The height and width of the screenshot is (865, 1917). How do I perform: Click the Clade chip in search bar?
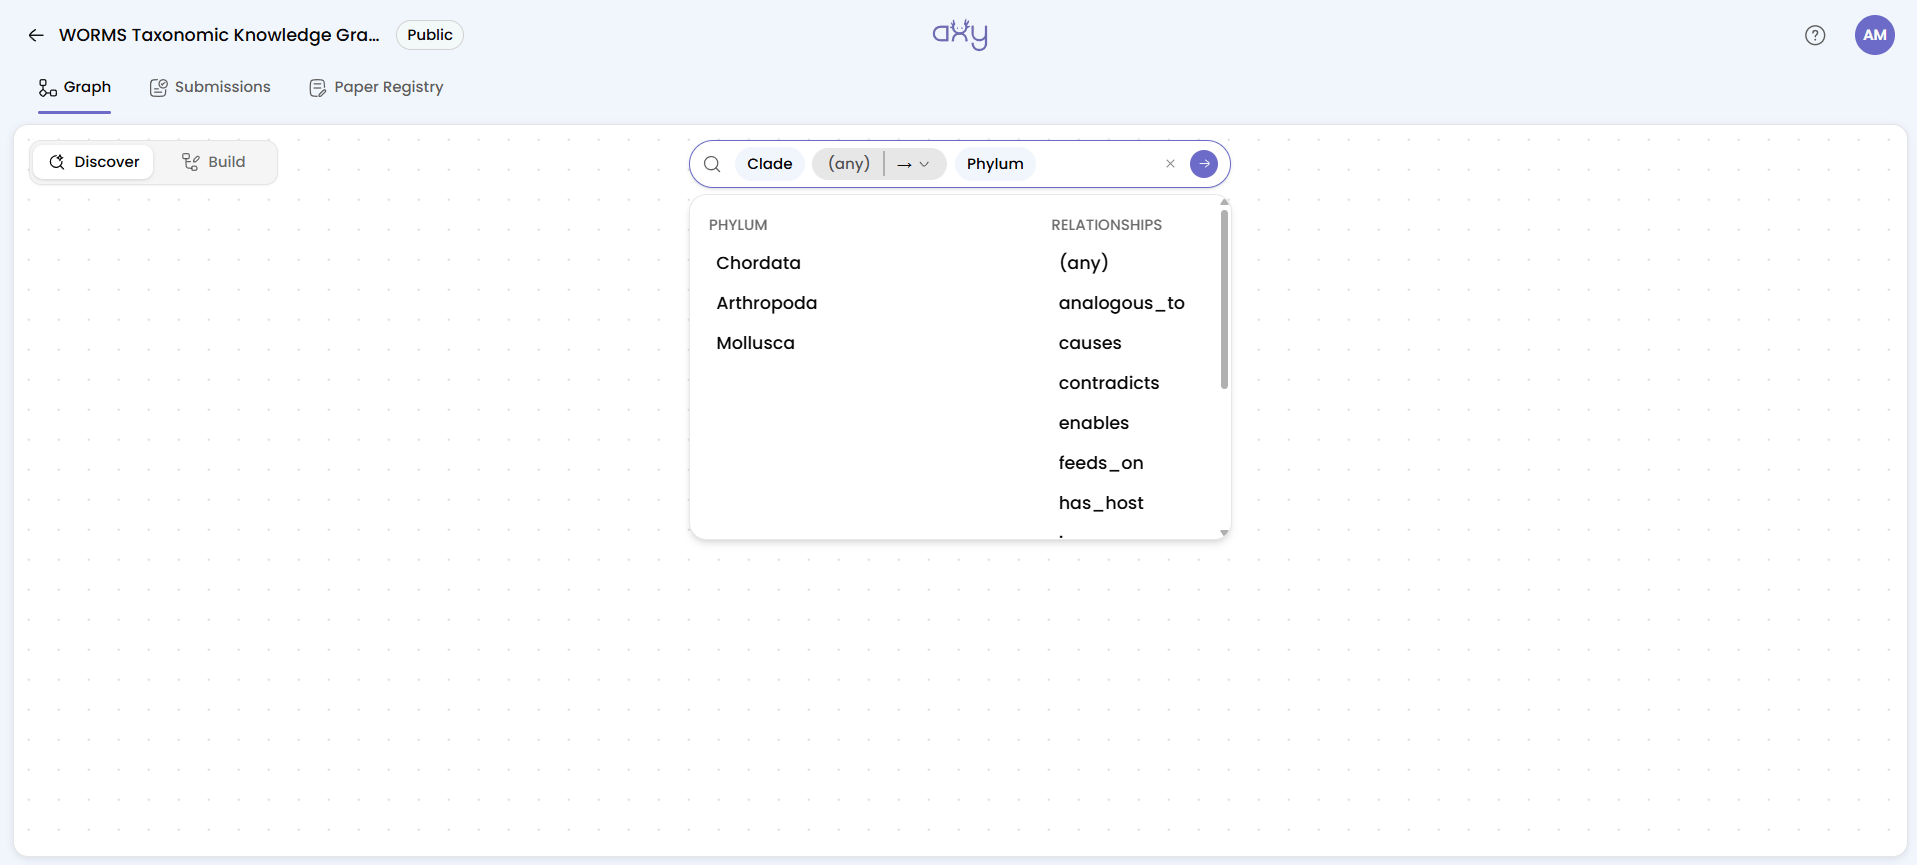tap(770, 164)
